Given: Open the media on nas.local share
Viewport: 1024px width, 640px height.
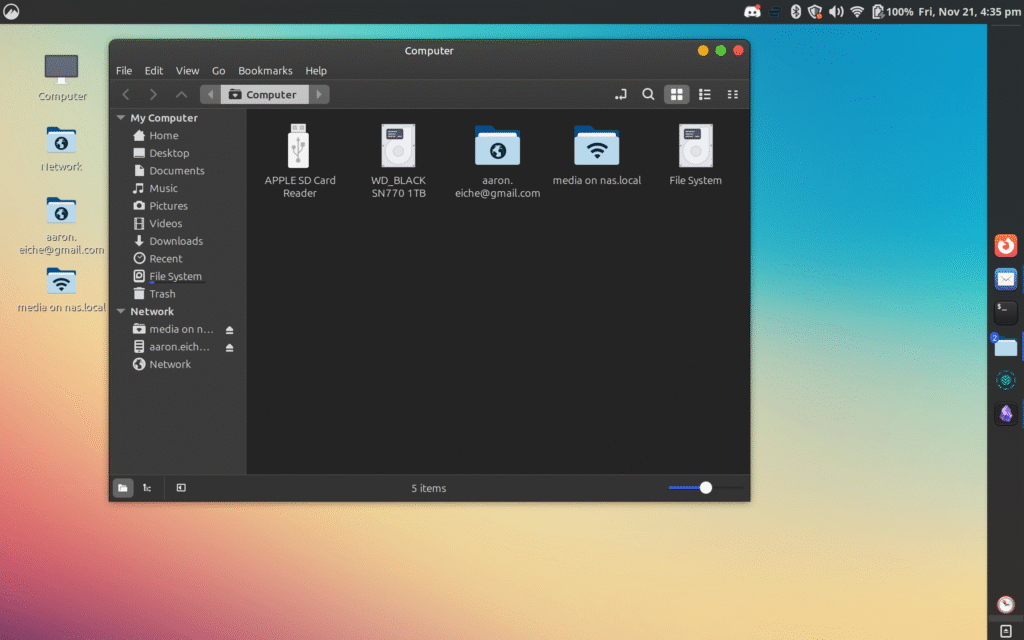Looking at the screenshot, I should (596, 147).
